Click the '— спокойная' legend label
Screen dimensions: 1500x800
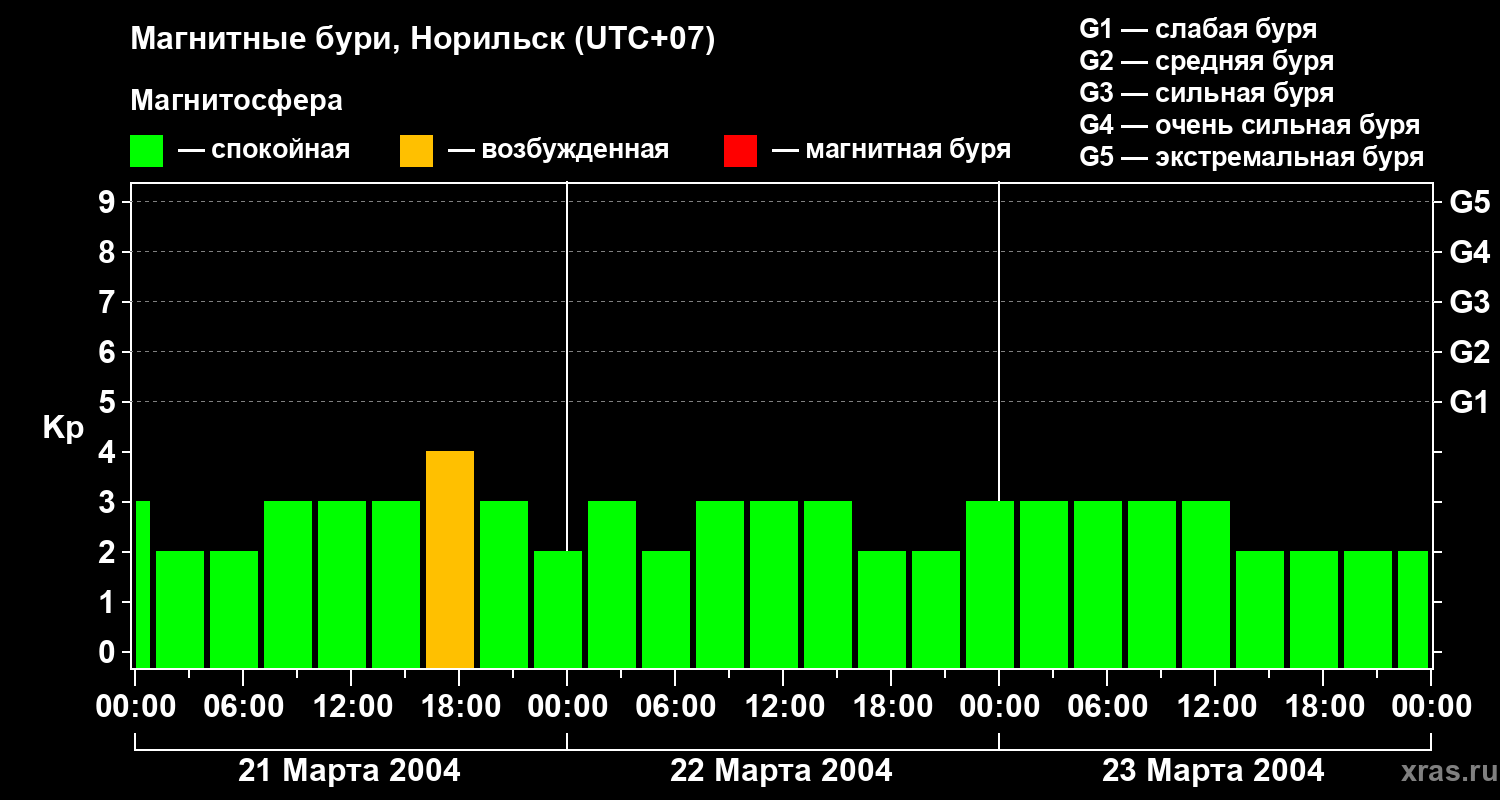coord(264,151)
